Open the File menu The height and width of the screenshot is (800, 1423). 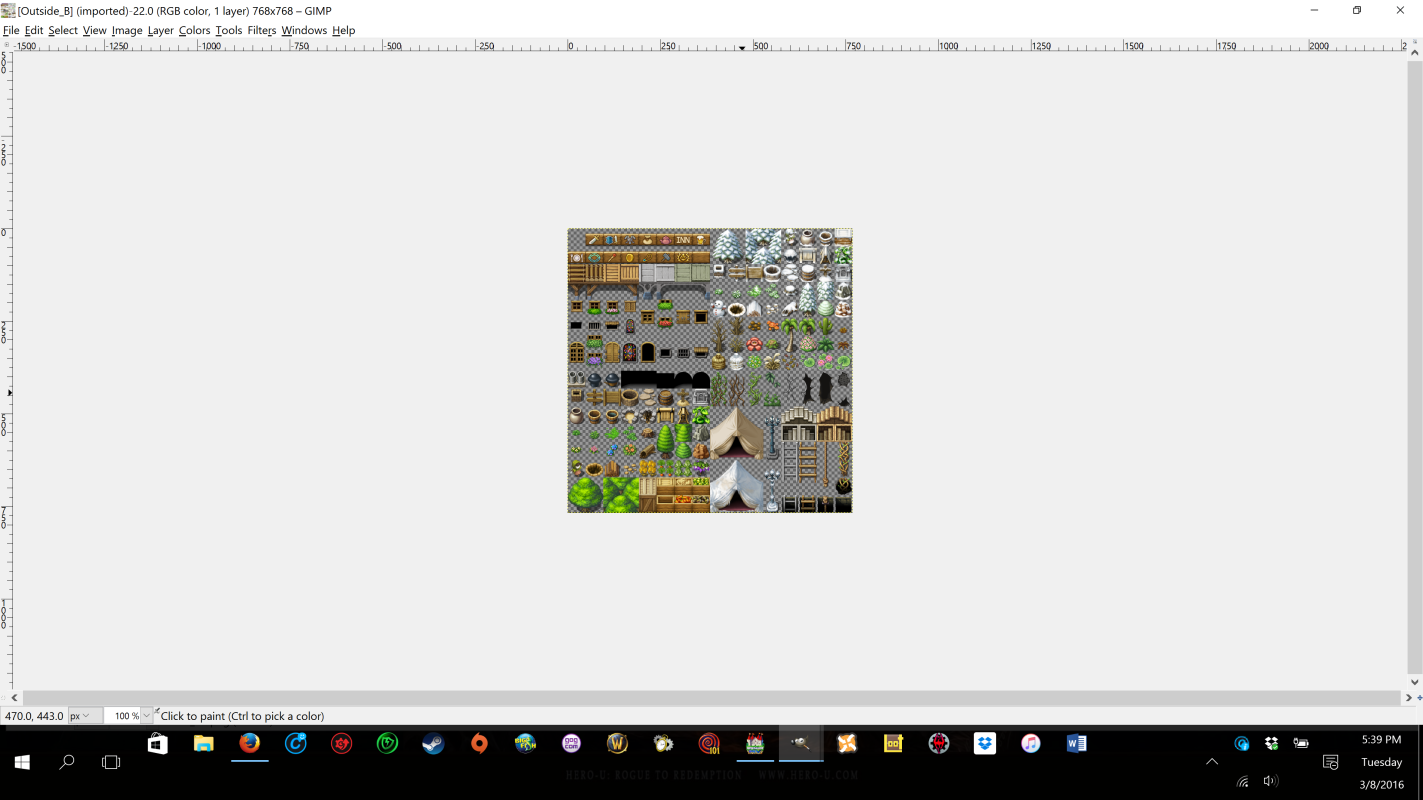click(x=11, y=30)
